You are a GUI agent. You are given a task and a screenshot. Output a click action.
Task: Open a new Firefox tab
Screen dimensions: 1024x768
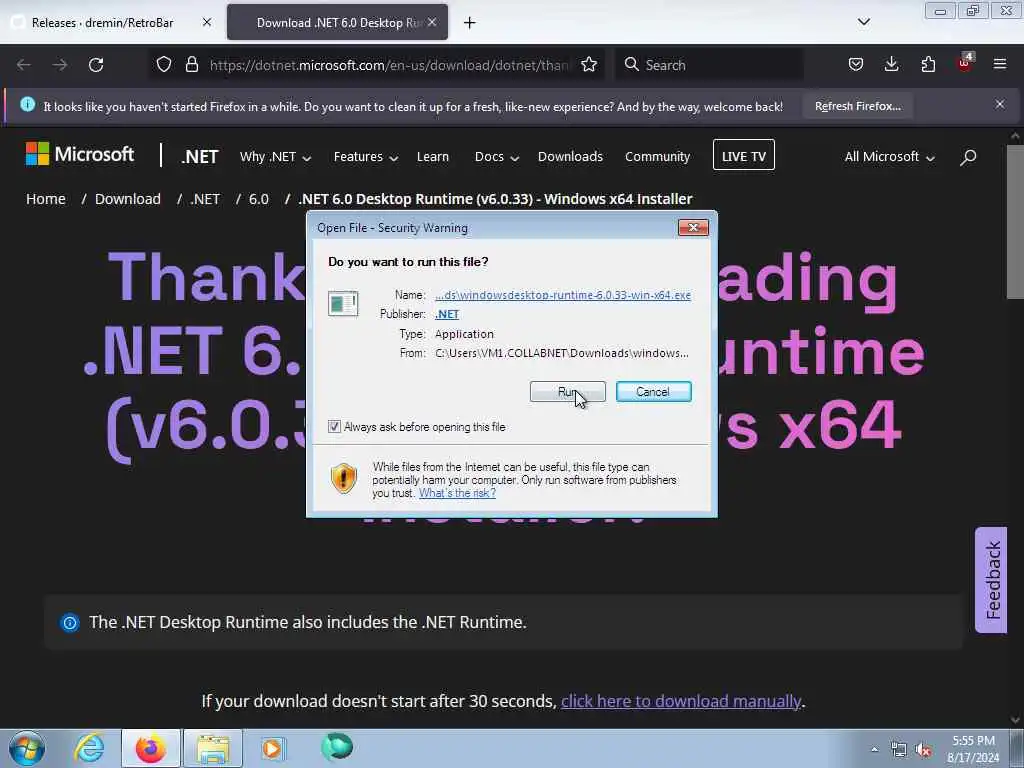coord(470,23)
